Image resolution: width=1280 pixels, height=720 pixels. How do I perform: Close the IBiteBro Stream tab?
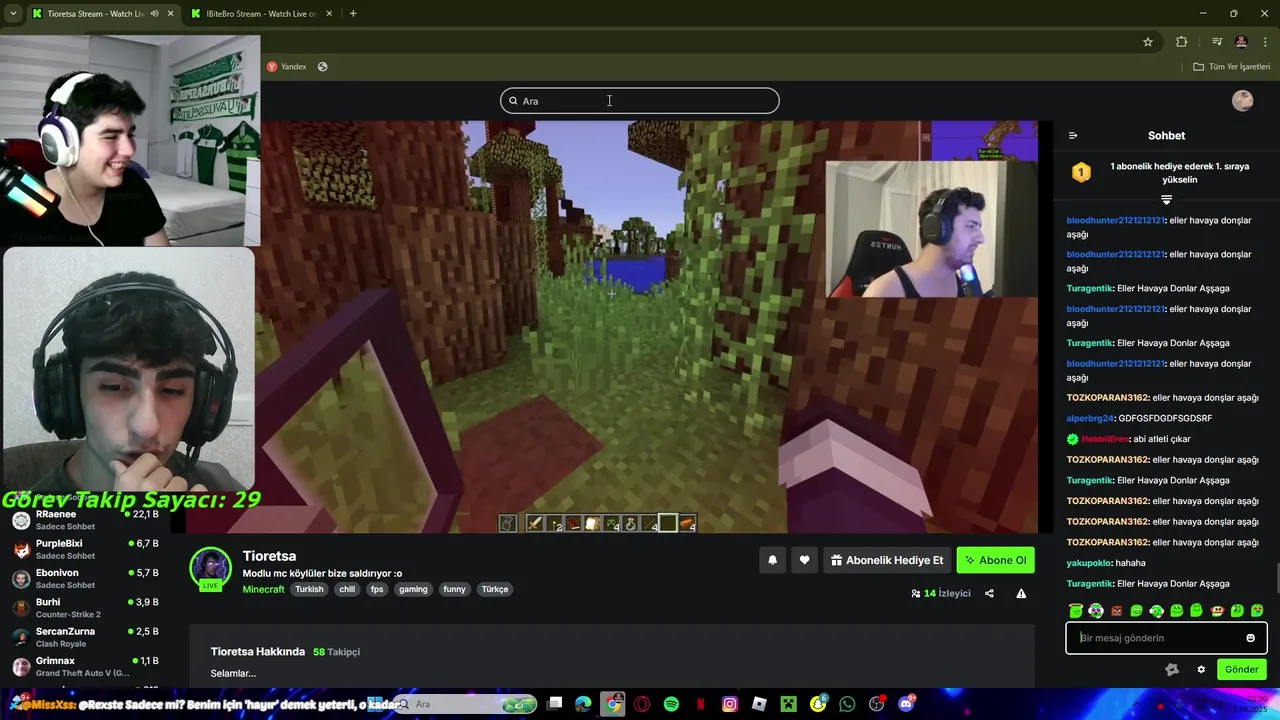point(328,13)
